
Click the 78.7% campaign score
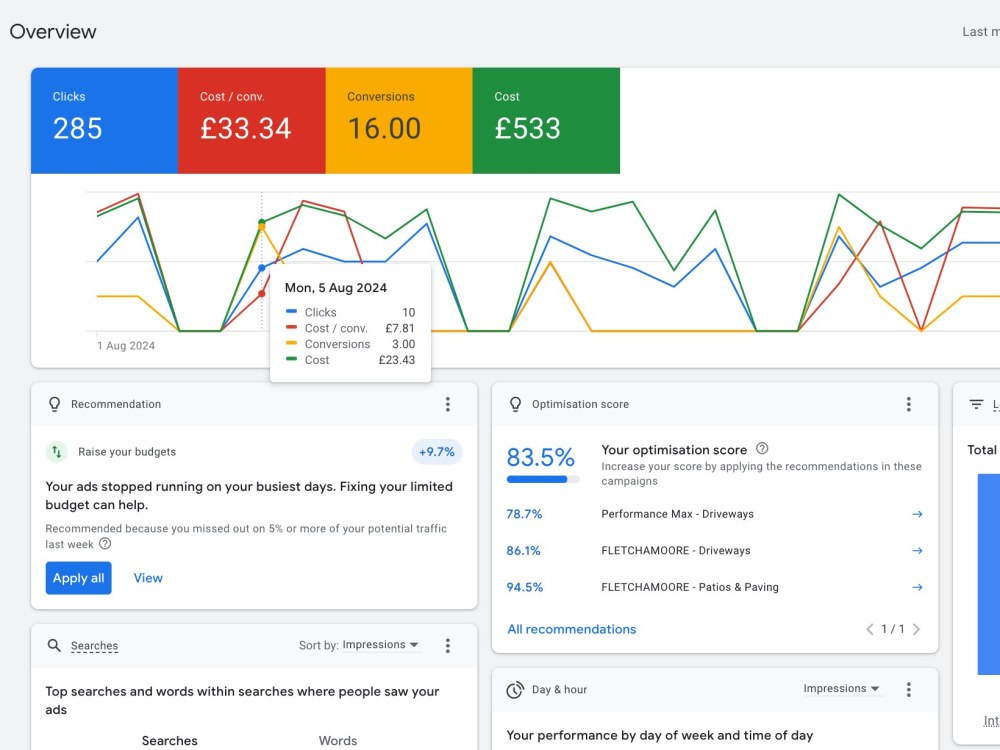(x=524, y=514)
